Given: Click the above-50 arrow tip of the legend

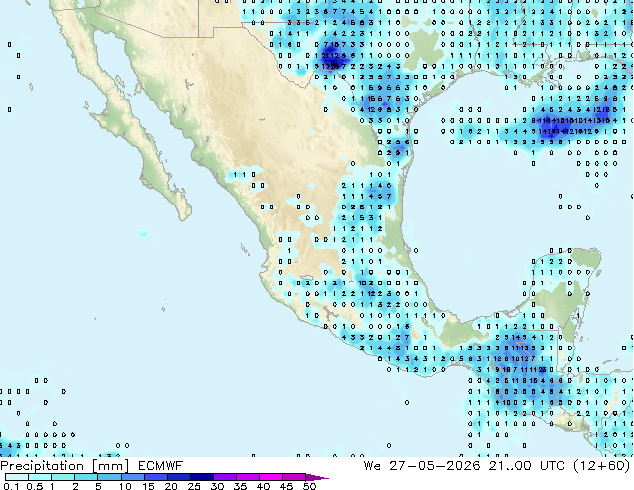Looking at the screenshot, I should 317,477.
